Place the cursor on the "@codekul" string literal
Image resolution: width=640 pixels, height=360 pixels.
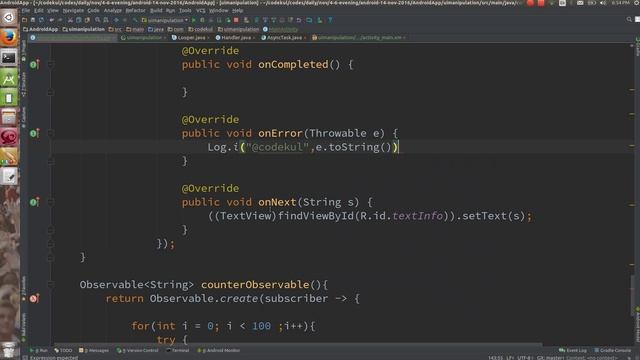click(x=277, y=147)
